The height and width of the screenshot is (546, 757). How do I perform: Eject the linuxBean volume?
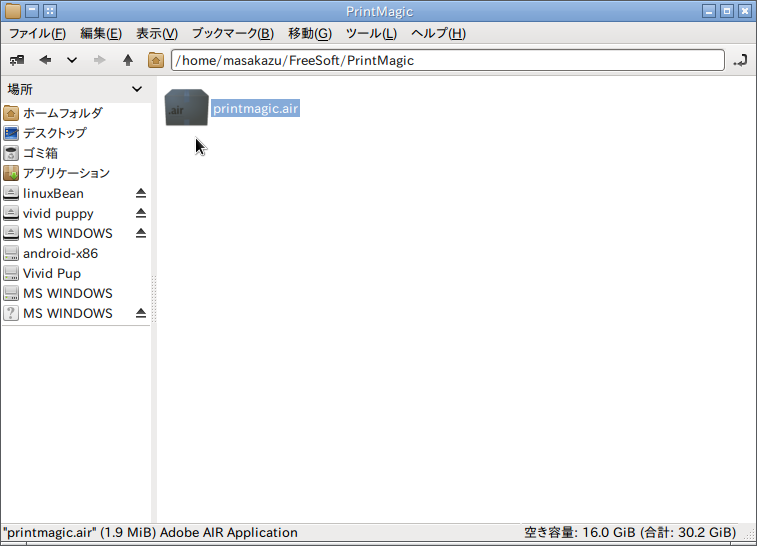pos(140,193)
